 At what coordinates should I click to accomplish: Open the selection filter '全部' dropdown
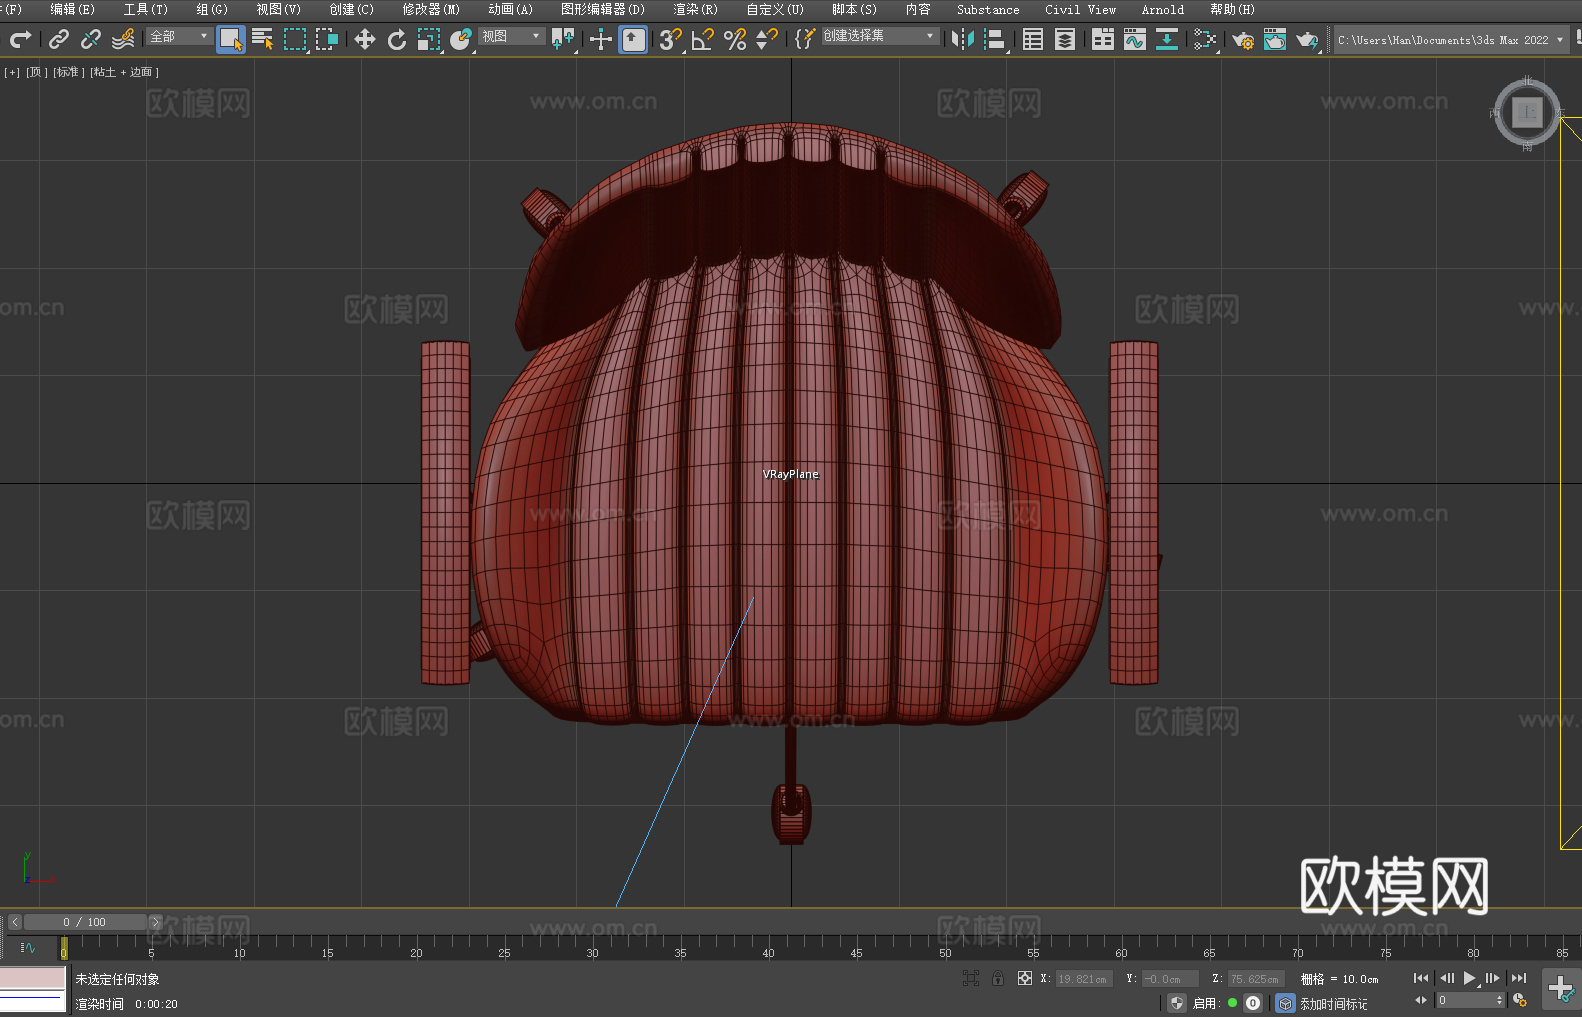pos(179,36)
